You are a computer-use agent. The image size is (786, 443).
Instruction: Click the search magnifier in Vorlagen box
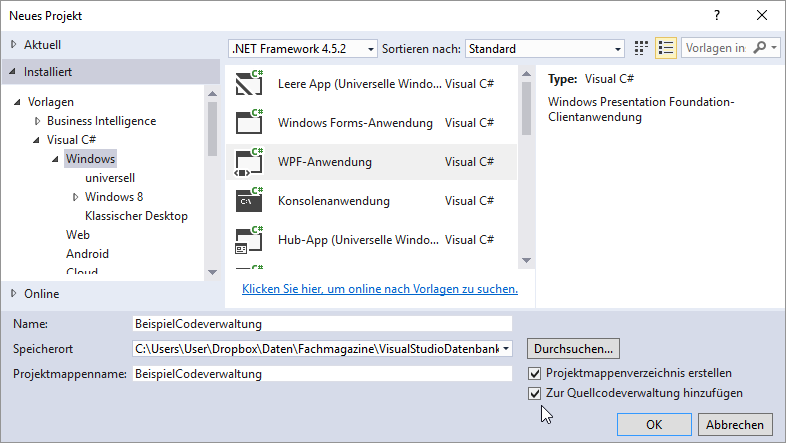pos(761,49)
